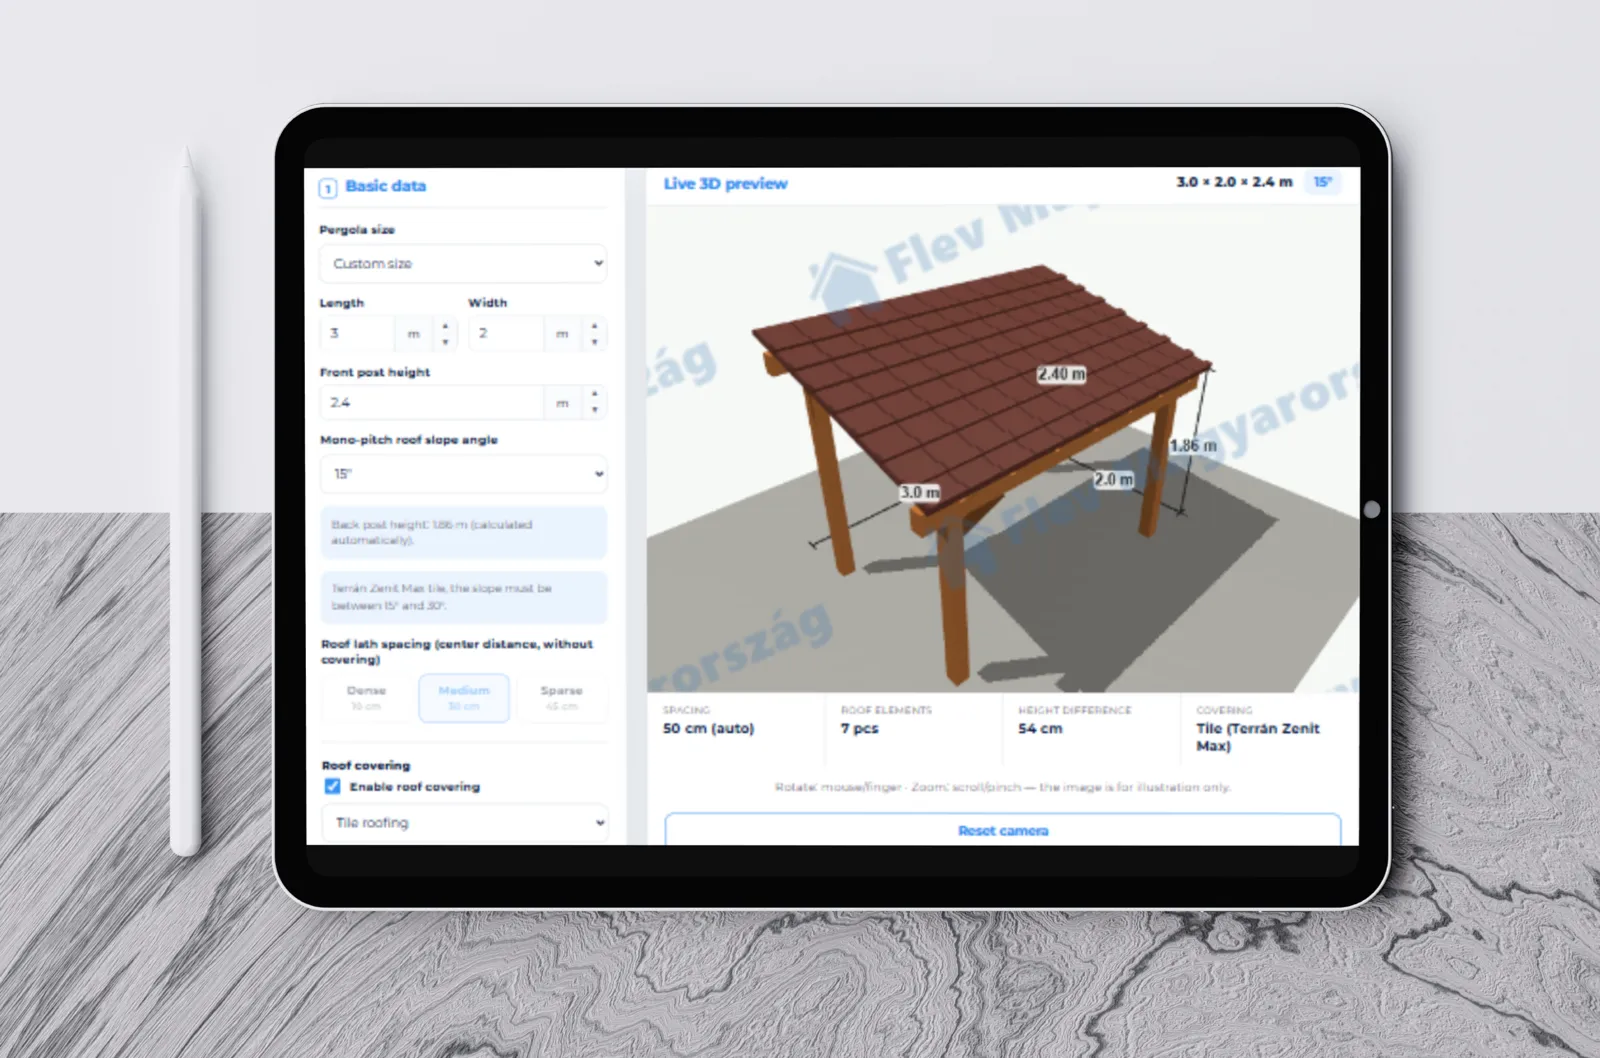Screen dimensions: 1600x1058
Task: Click the '1.86 m' dimension label
Action: 1193,446
